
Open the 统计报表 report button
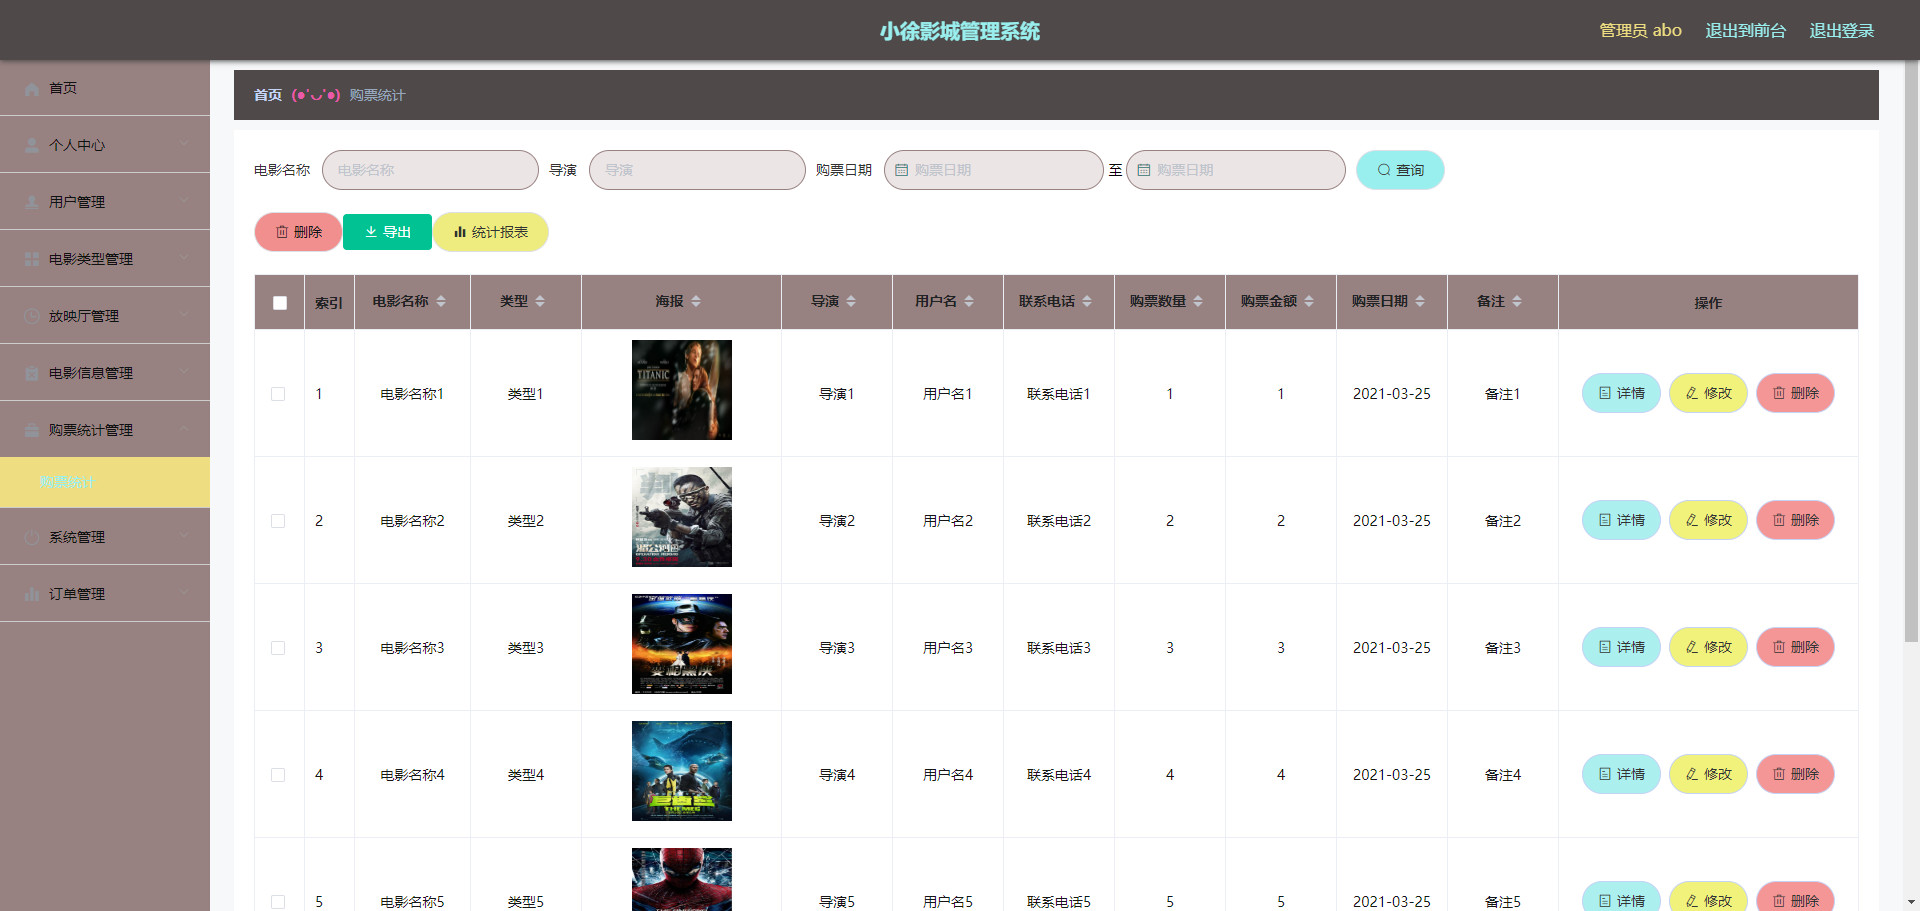pyautogui.click(x=491, y=232)
